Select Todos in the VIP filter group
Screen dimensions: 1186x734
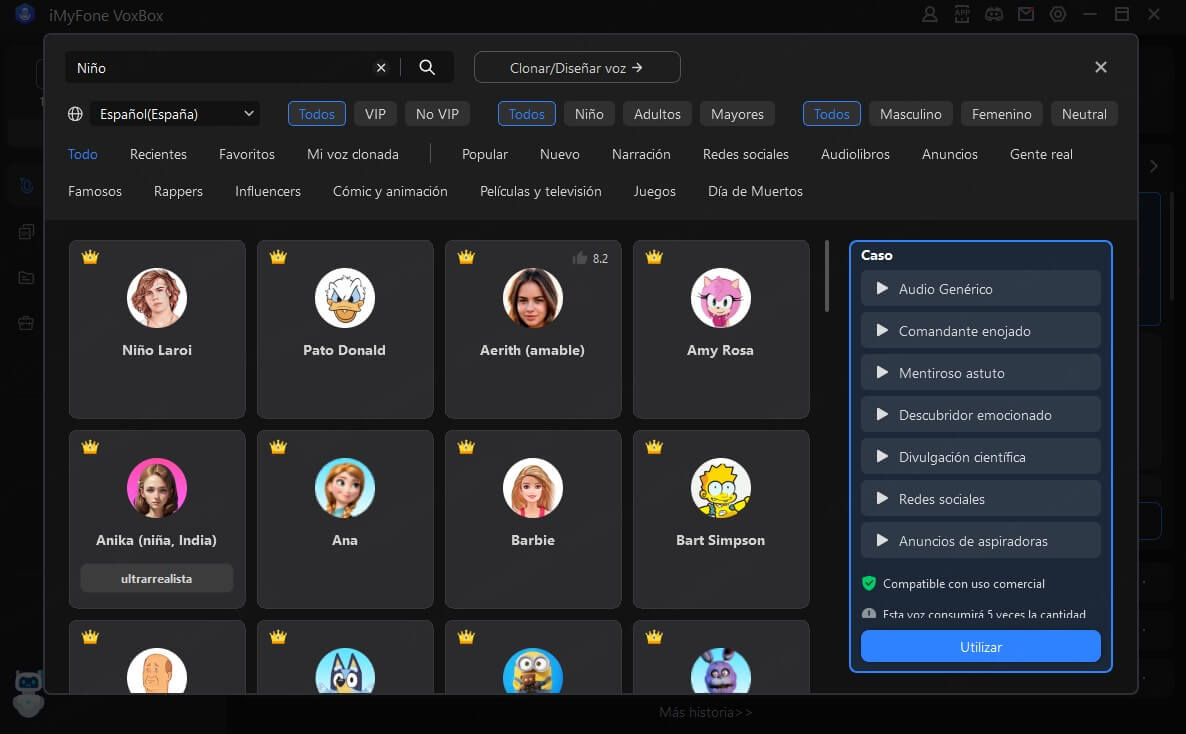point(316,114)
